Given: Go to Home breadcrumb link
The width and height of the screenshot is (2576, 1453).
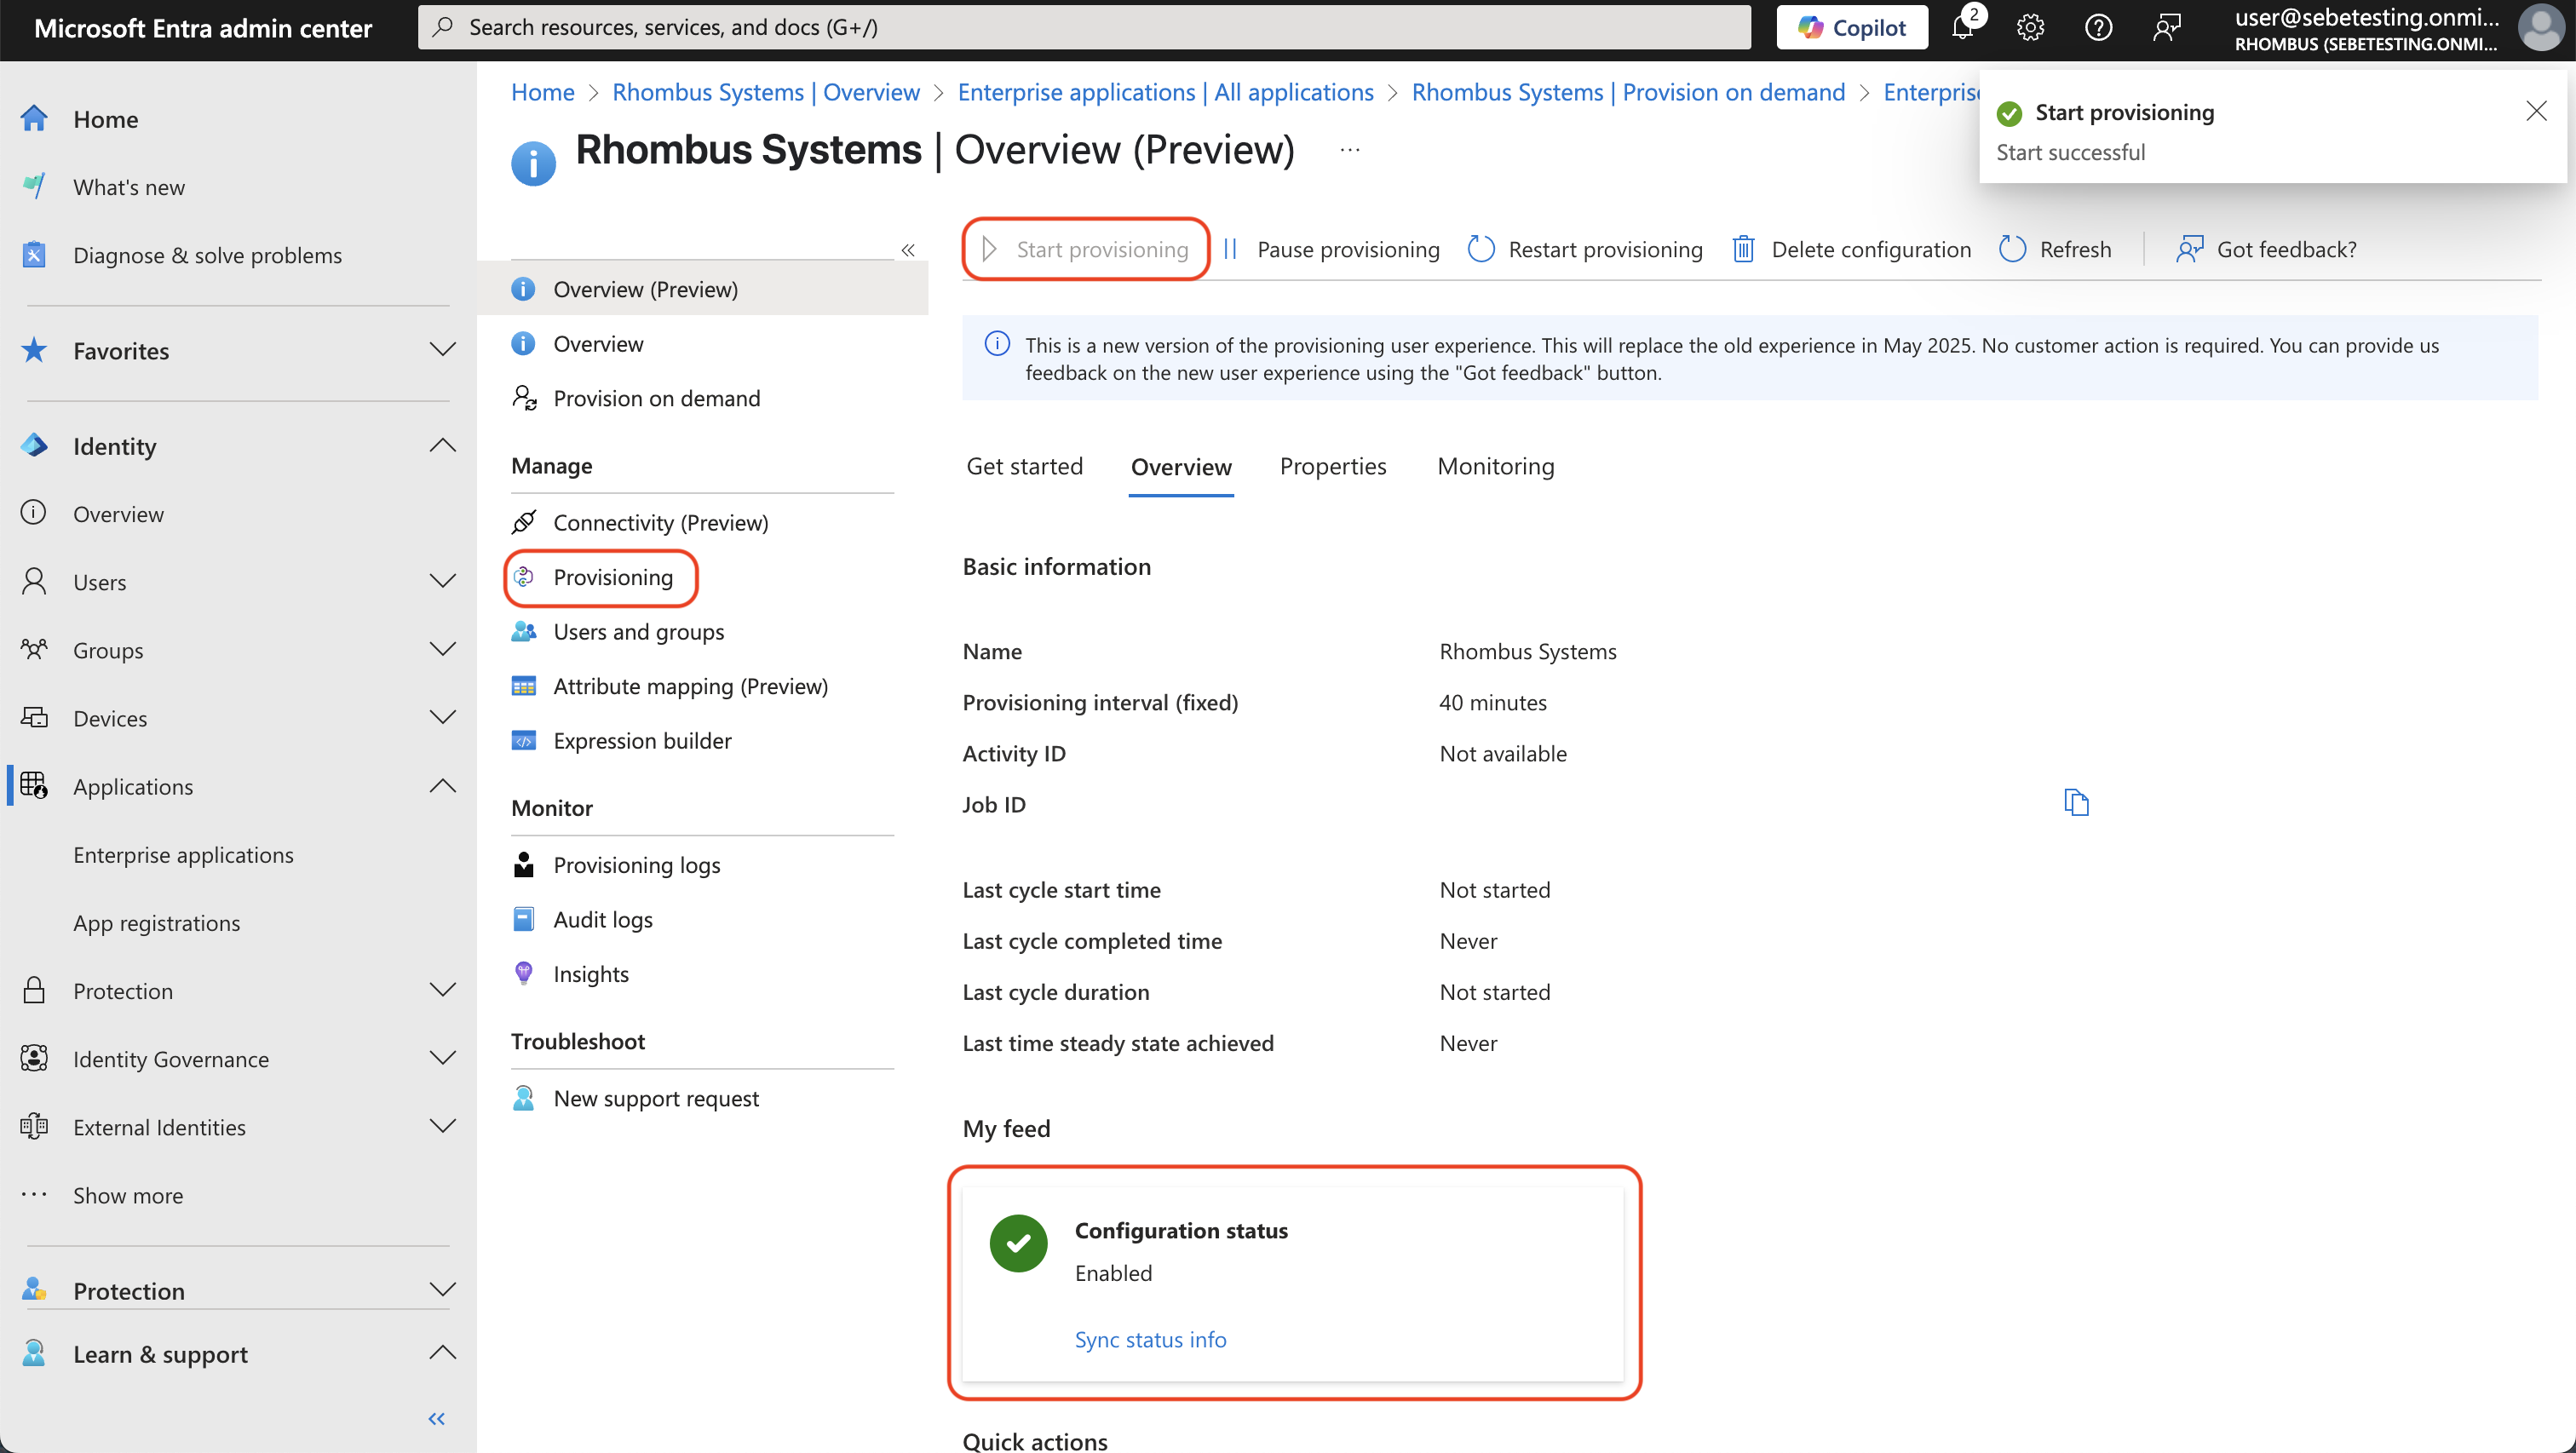Looking at the screenshot, I should click(x=542, y=92).
